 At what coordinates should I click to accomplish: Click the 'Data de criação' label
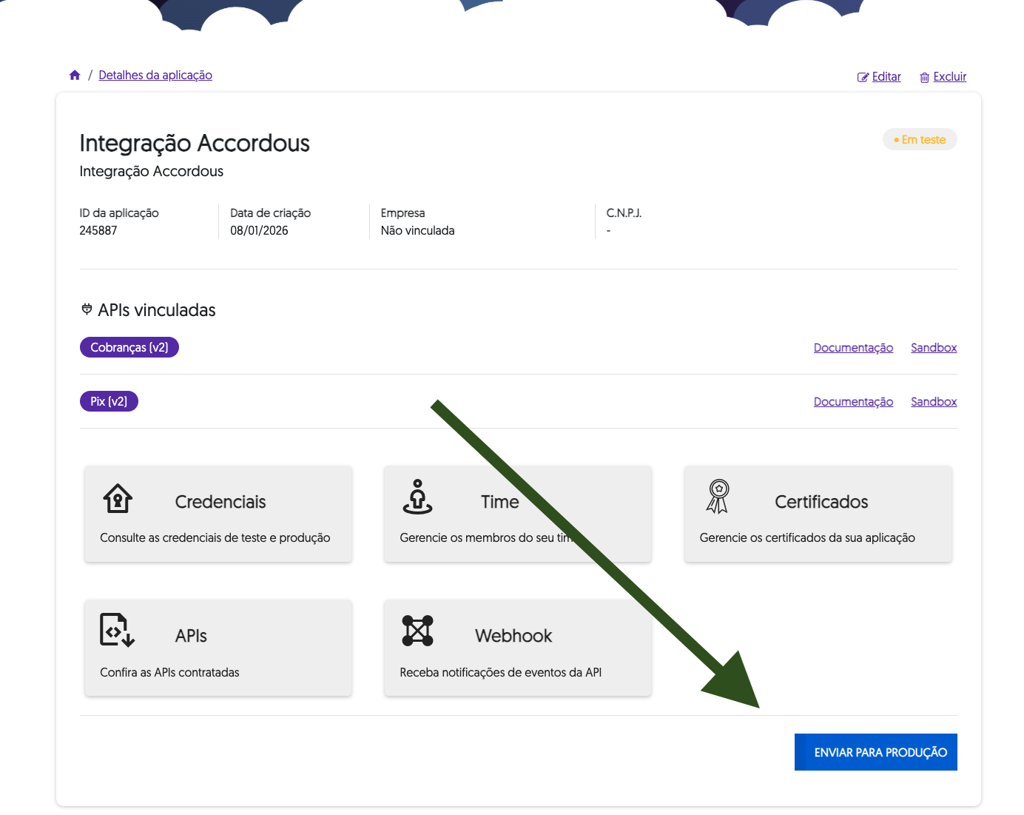[x=270, y=213]
